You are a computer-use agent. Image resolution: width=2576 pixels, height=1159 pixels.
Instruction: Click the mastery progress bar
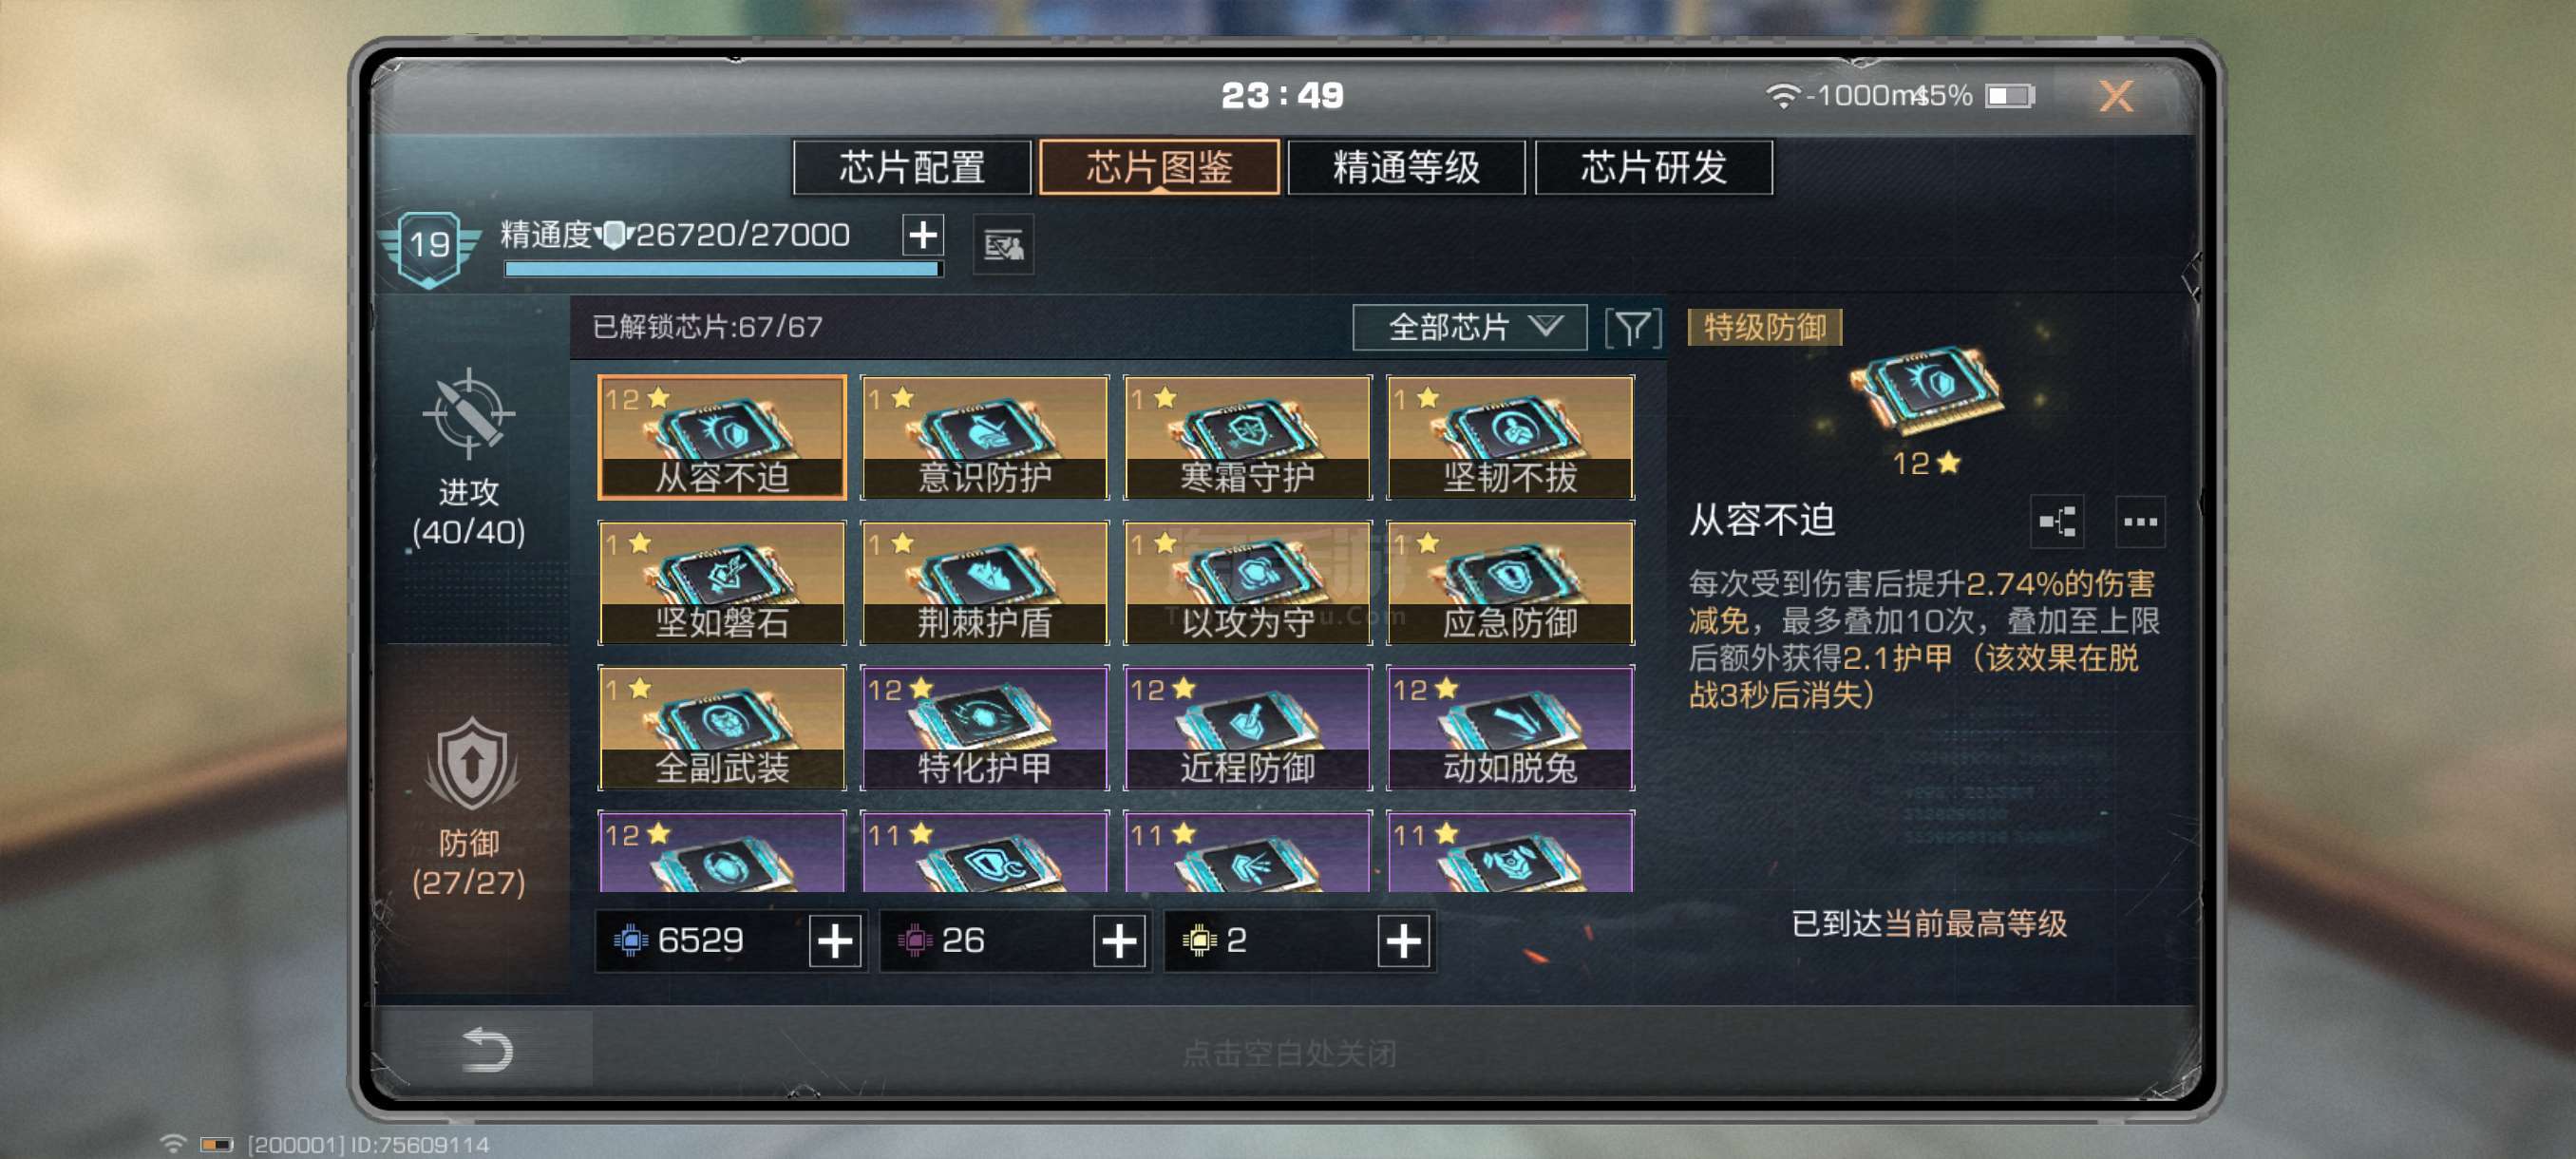[723, 268]
